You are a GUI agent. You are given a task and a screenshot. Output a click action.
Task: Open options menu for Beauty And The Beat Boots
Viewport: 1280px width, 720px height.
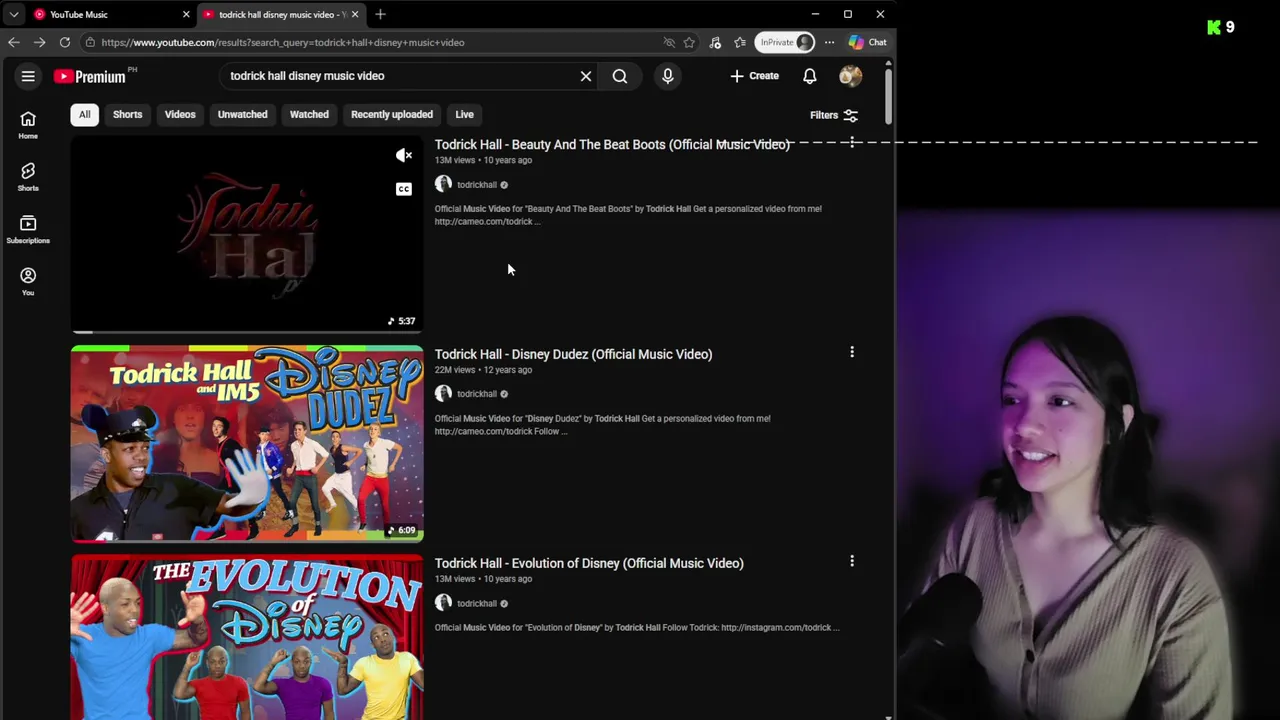point(852,143)
